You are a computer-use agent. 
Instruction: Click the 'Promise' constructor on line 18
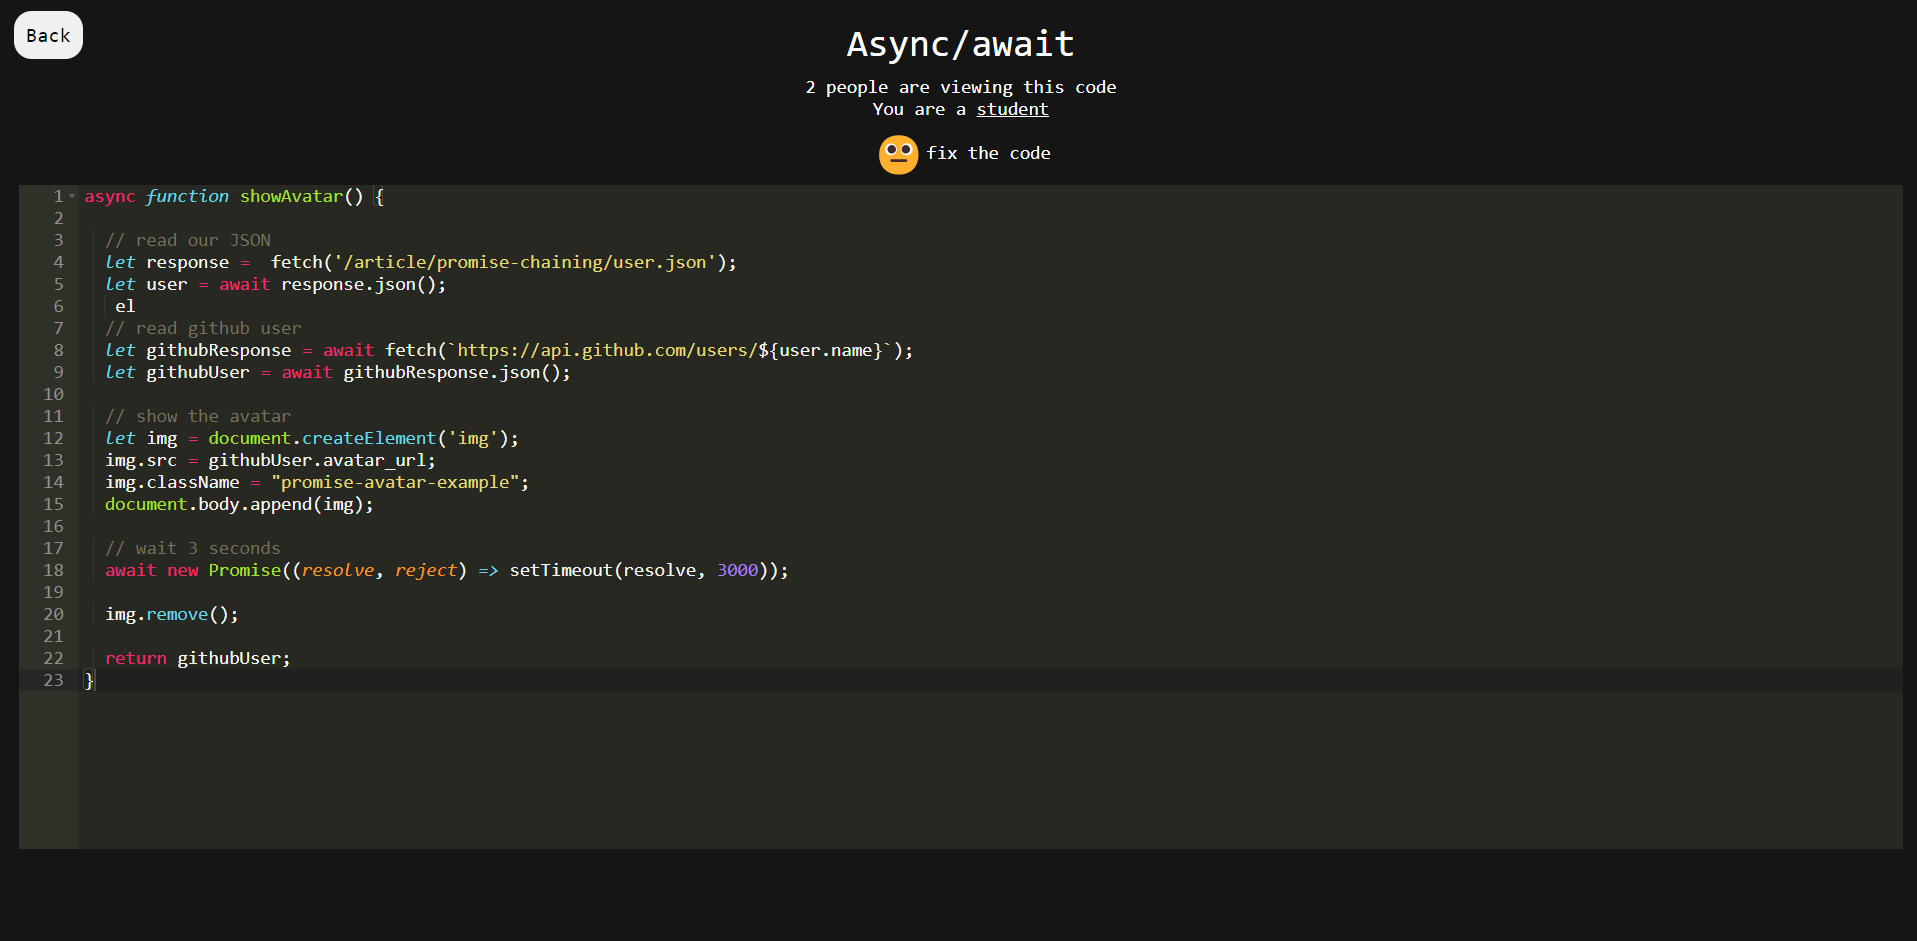click(x=245, y=570)
